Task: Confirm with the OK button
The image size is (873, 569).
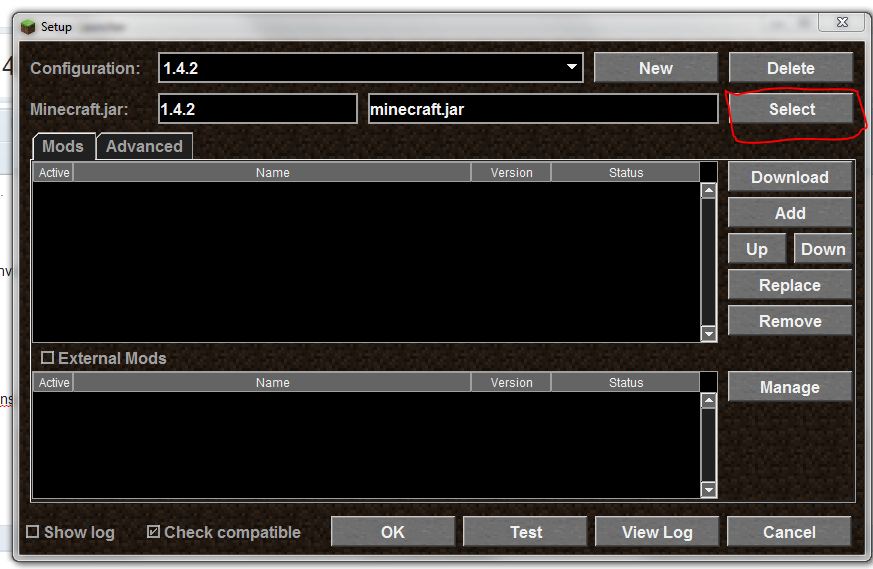Action: [393, 532]
